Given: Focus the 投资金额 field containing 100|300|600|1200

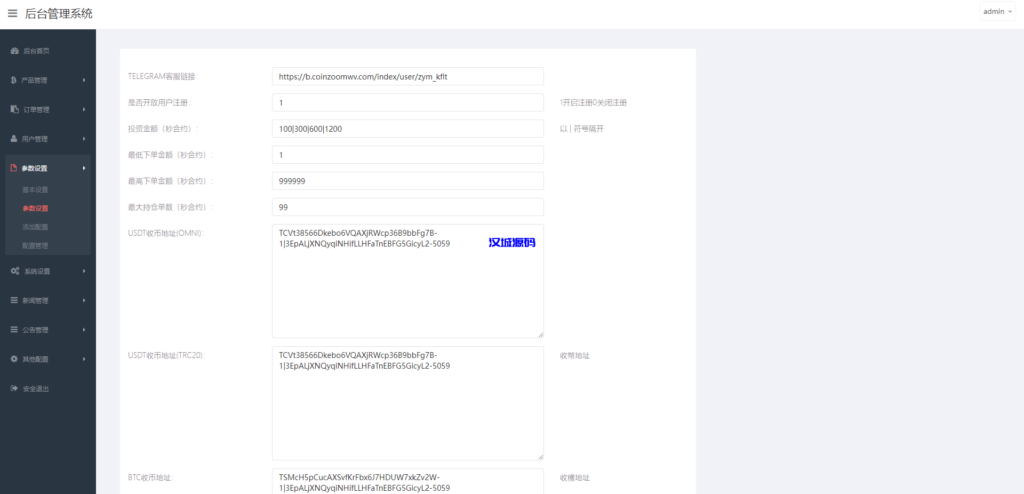Looking at the screenshot, I should click(407, 129).
